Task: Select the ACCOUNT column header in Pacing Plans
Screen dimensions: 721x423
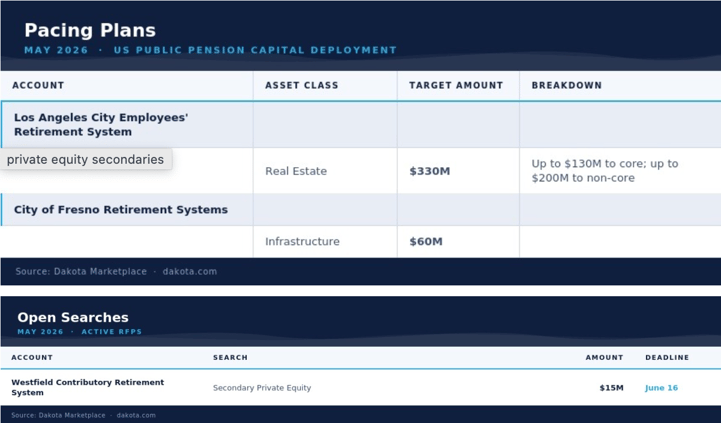Action: [x=38, y=85]
